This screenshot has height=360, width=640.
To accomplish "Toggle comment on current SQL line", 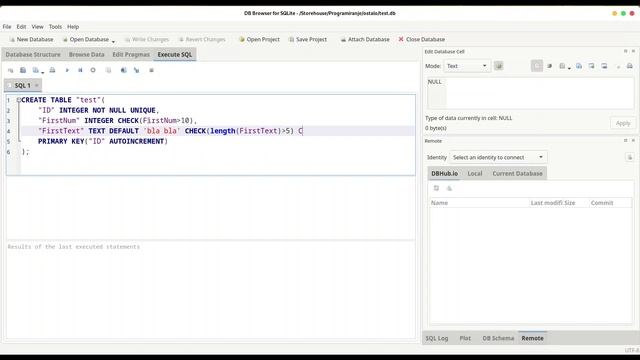I will click(151, 70).
